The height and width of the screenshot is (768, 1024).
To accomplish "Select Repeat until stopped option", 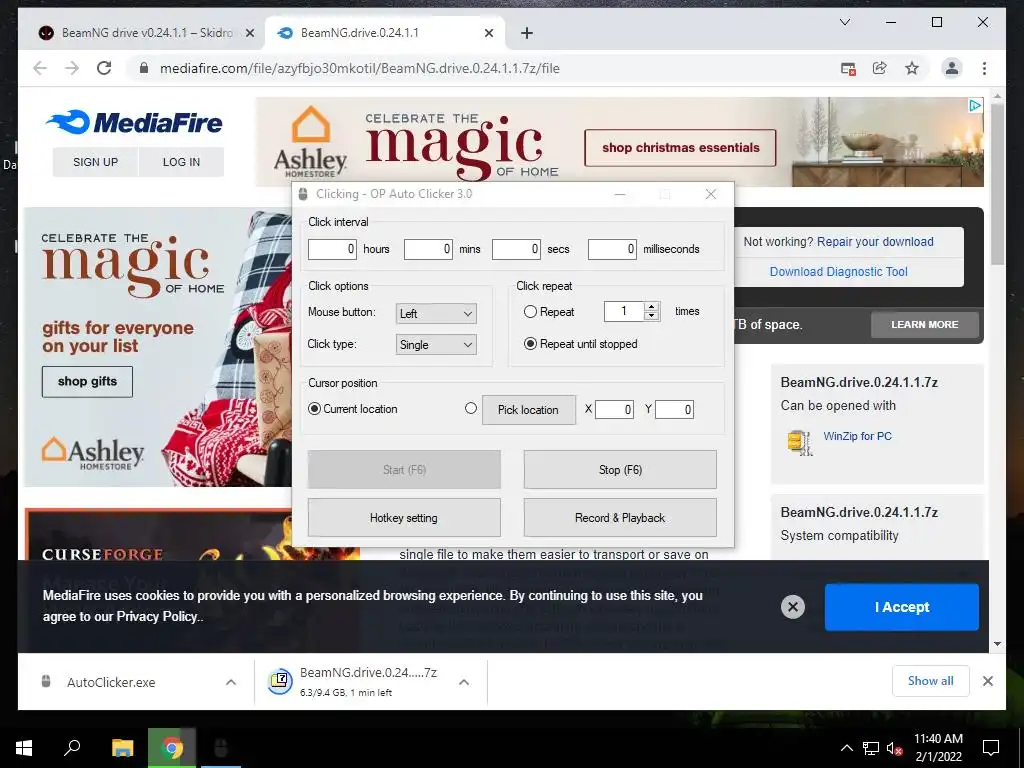I will (x=530, y=344).
